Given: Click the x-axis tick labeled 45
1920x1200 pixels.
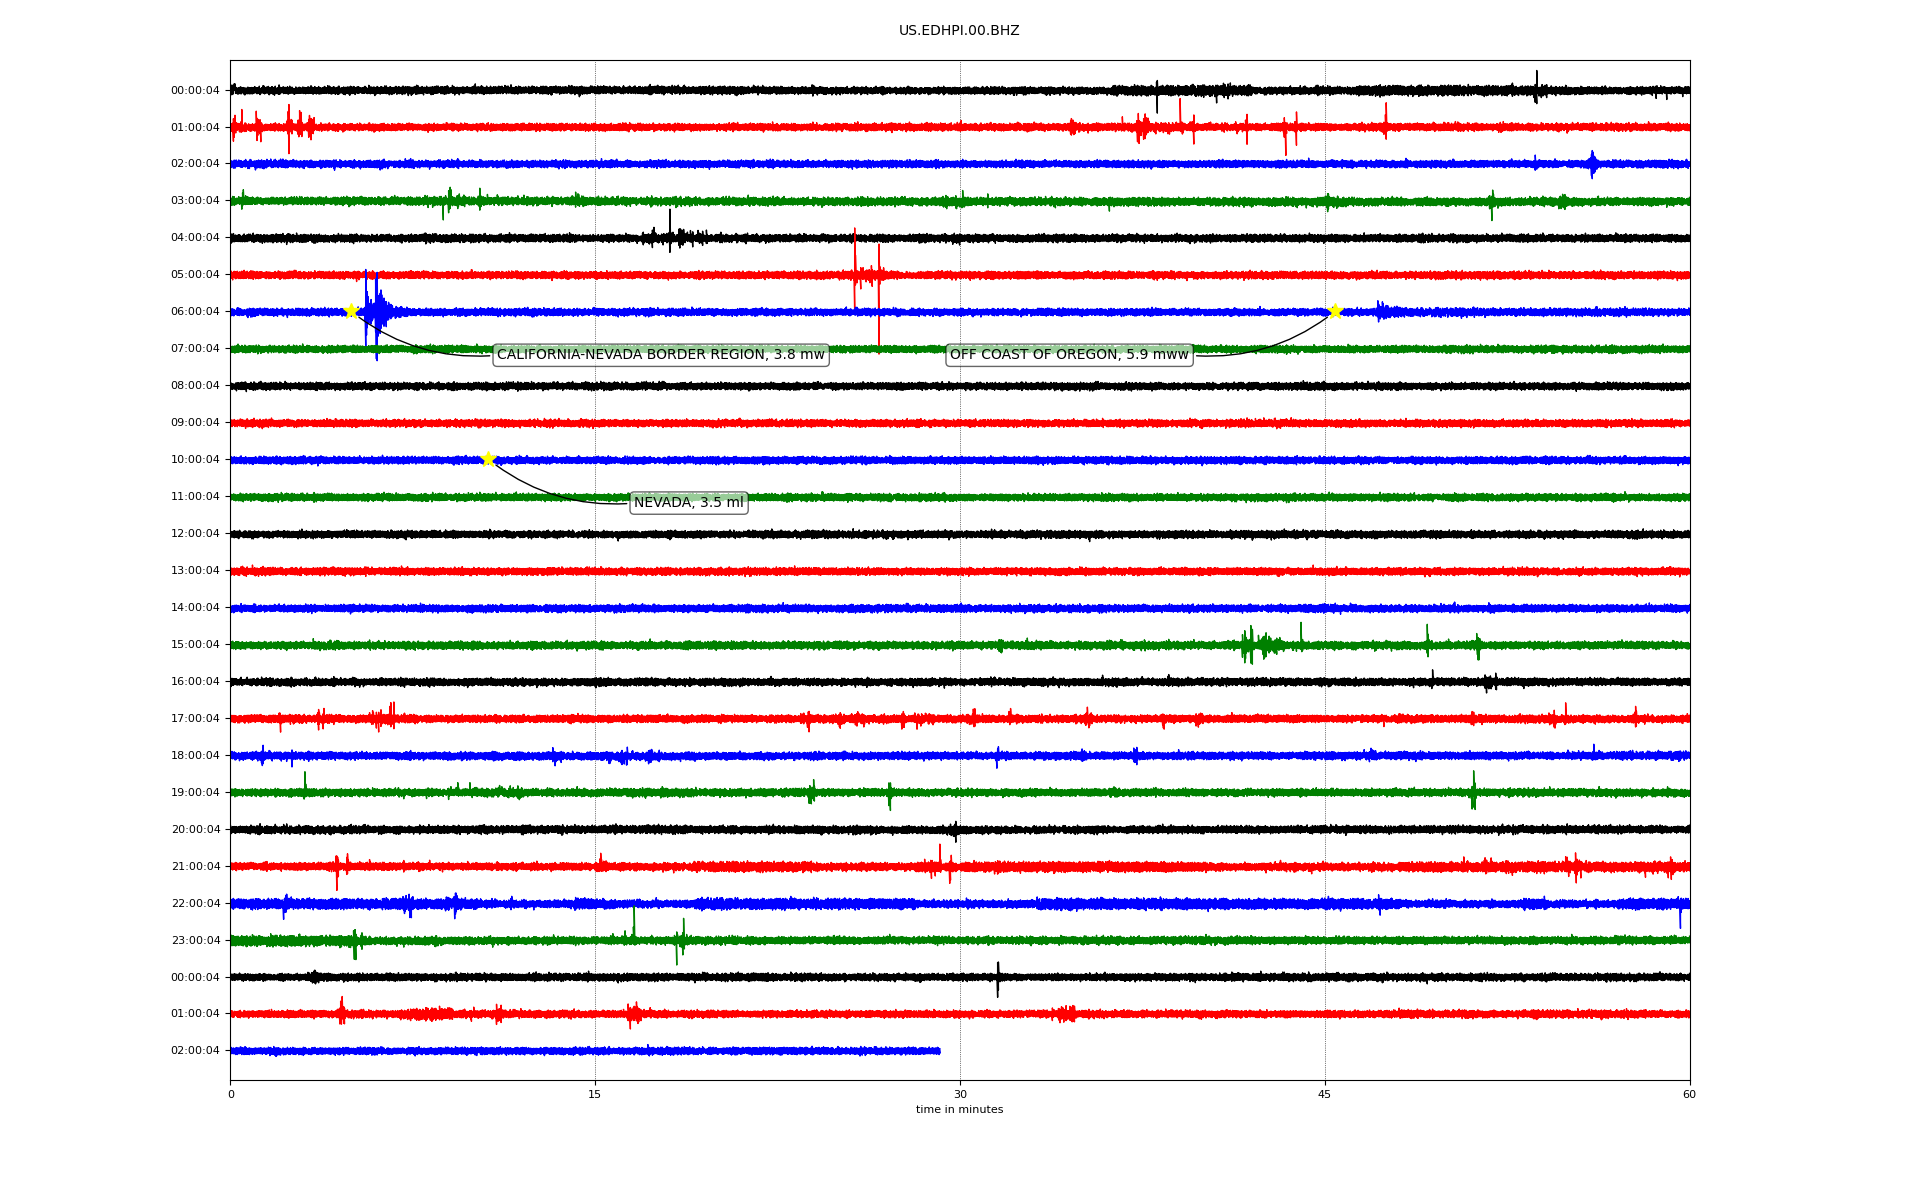Looking at the screenshot, I should [x=1324, y=1095].
